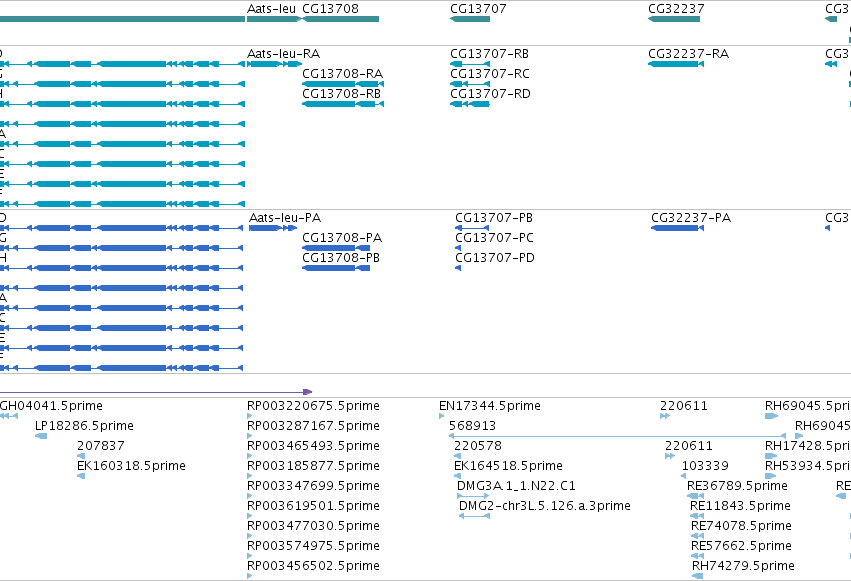Select the CG32237-PA protein glyph
Viewport: 851px width, 581px height.
[677, 228]
